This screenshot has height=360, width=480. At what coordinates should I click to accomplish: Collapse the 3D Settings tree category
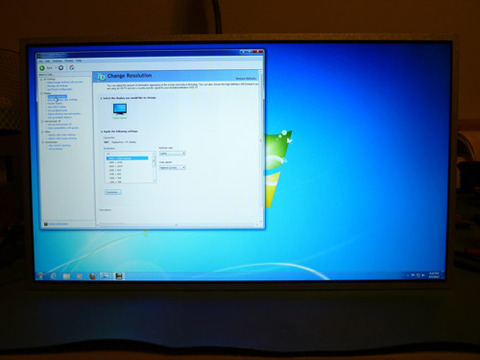pyautogui.click(x=42, y=79)
